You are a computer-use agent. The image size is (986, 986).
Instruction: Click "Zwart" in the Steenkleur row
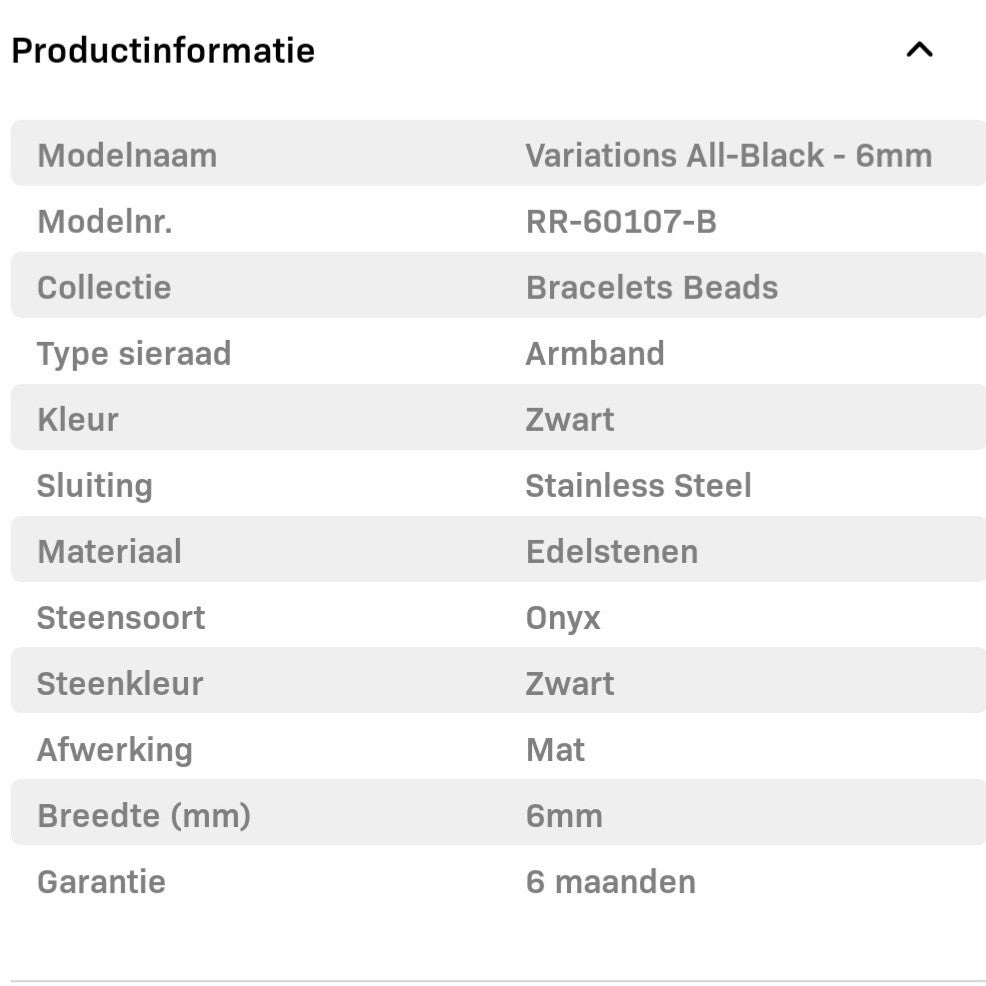pos(569,683)
